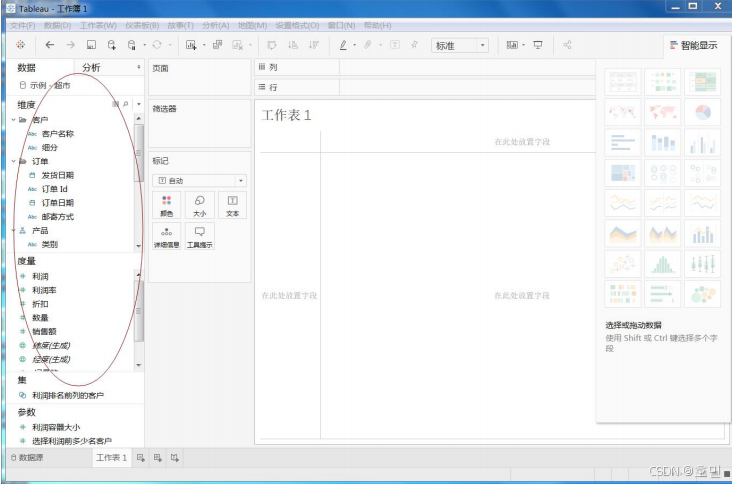Open the 维度 pane dropdown arrow

(x=139, y=104)
